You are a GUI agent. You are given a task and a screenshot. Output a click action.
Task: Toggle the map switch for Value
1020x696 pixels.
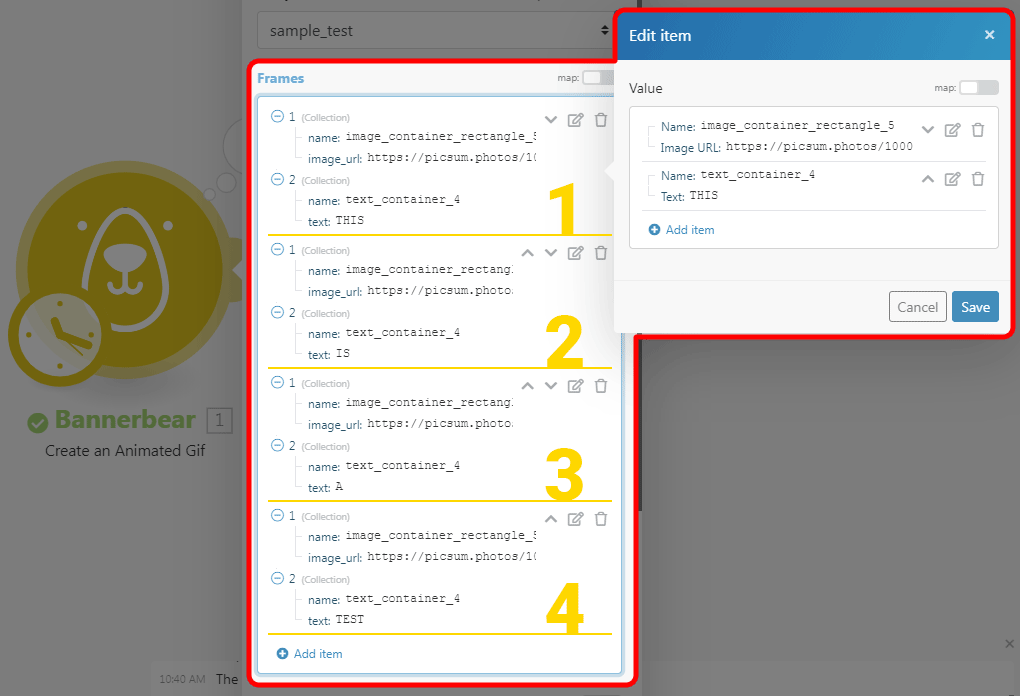coord(978,88)
